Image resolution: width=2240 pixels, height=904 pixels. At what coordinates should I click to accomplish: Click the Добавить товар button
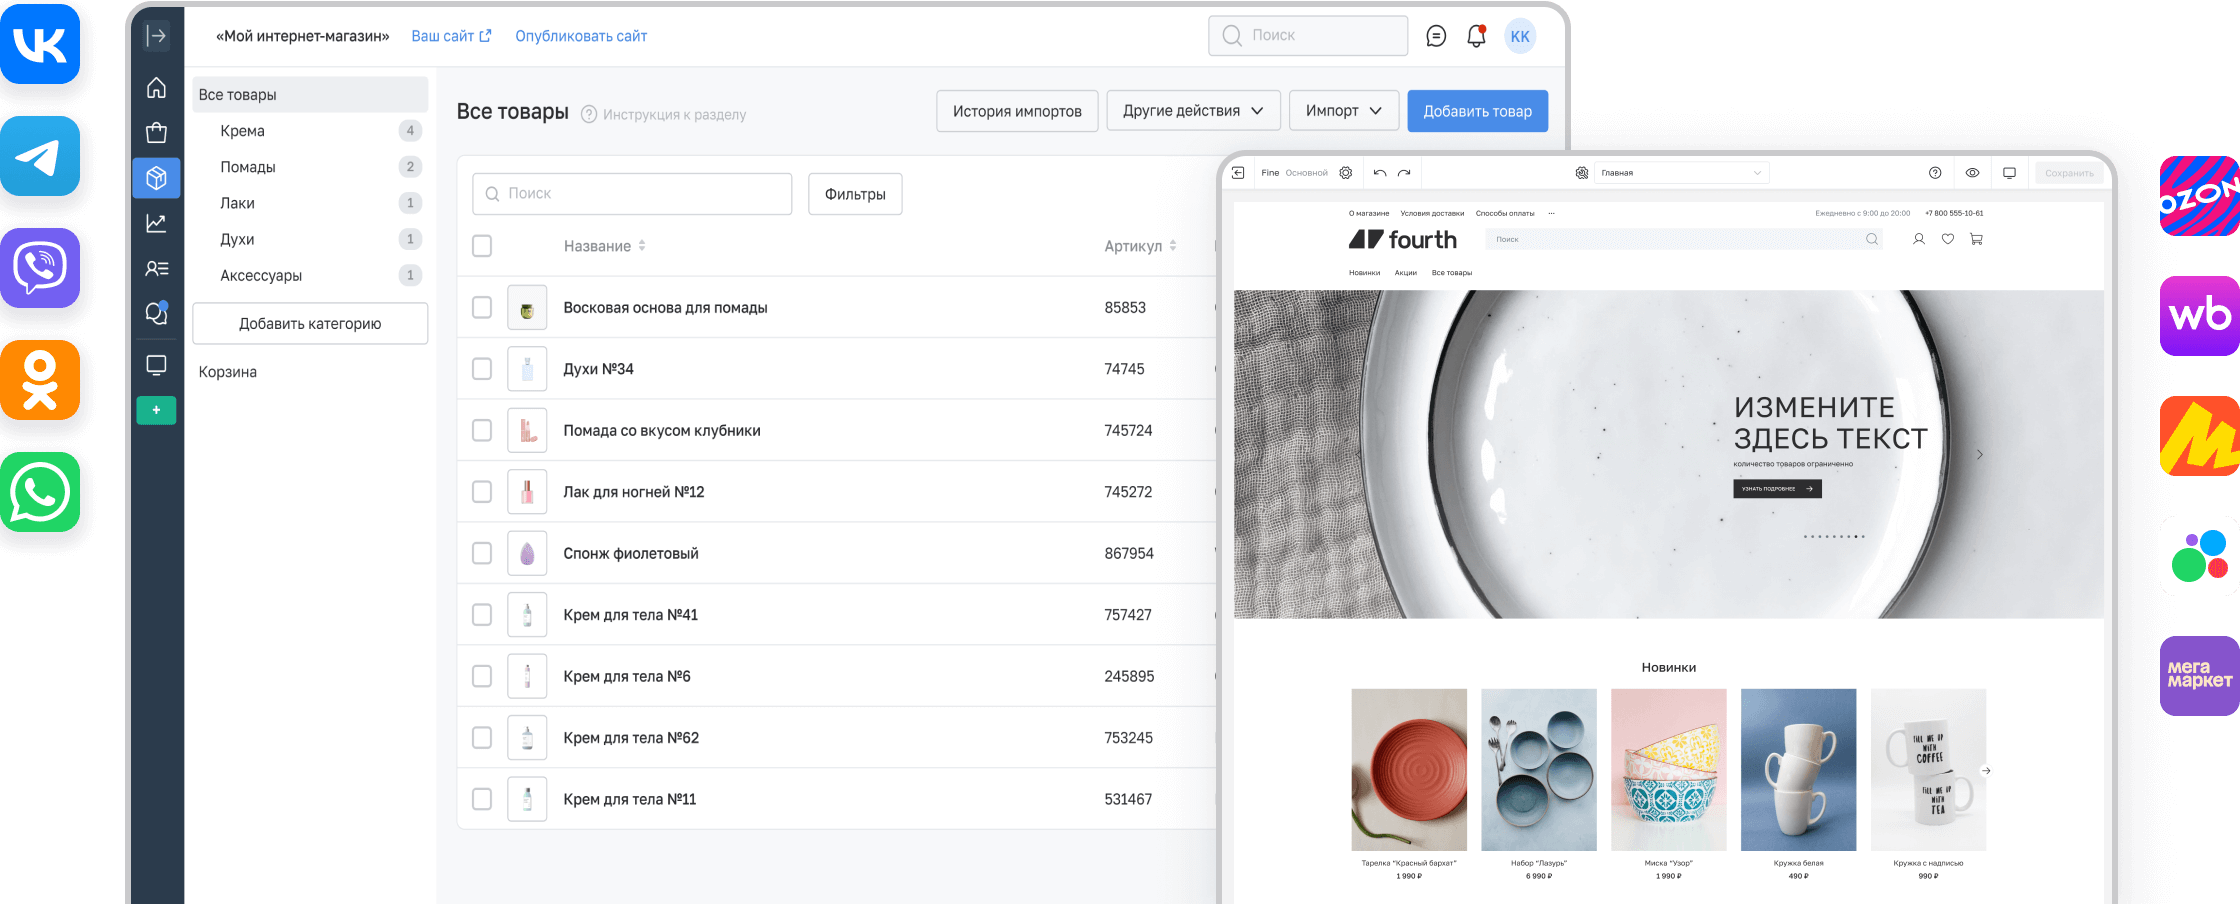tap(1477, 111)
